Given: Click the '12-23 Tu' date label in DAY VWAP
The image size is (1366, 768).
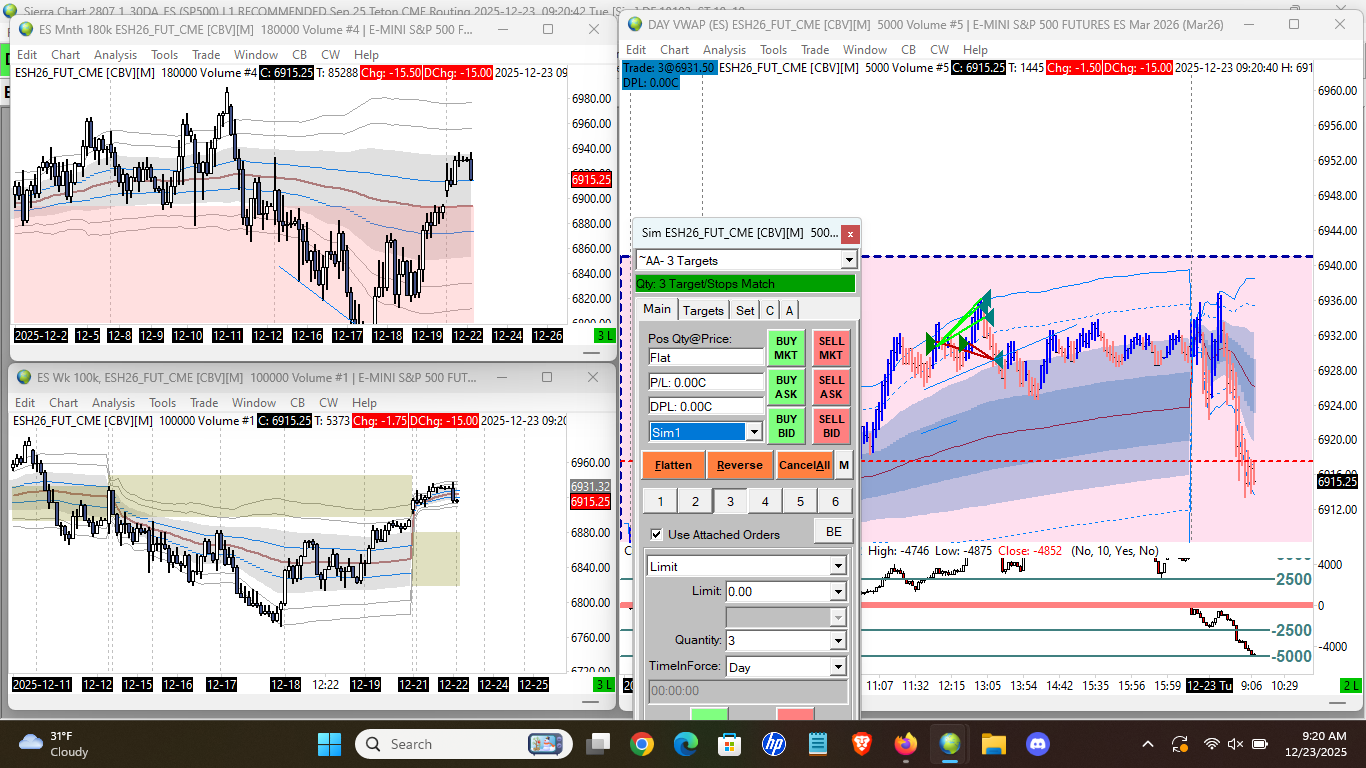Looking at the screenshot, I should click(1210, 686).
